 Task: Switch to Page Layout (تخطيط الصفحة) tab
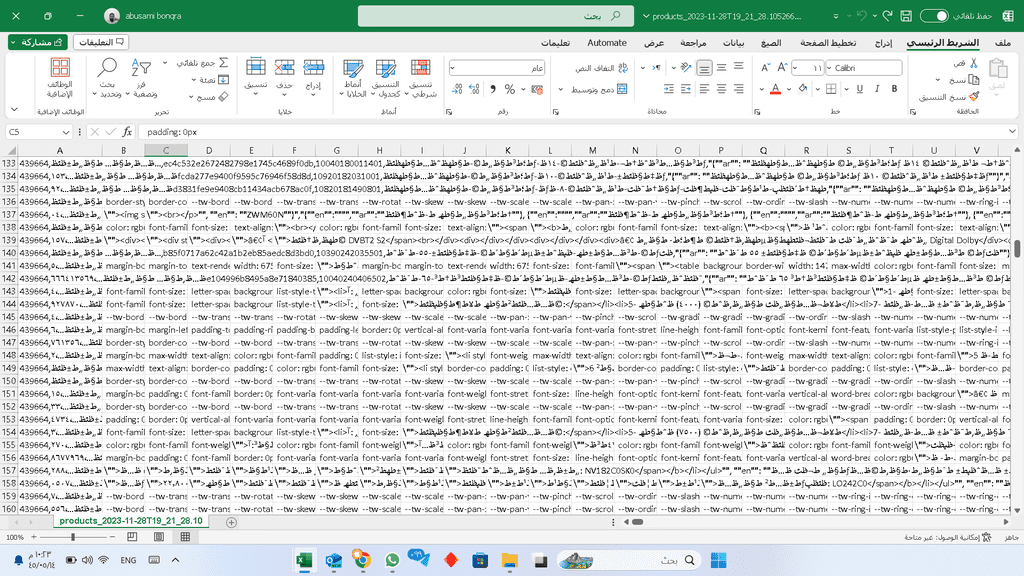click(828, 42)
